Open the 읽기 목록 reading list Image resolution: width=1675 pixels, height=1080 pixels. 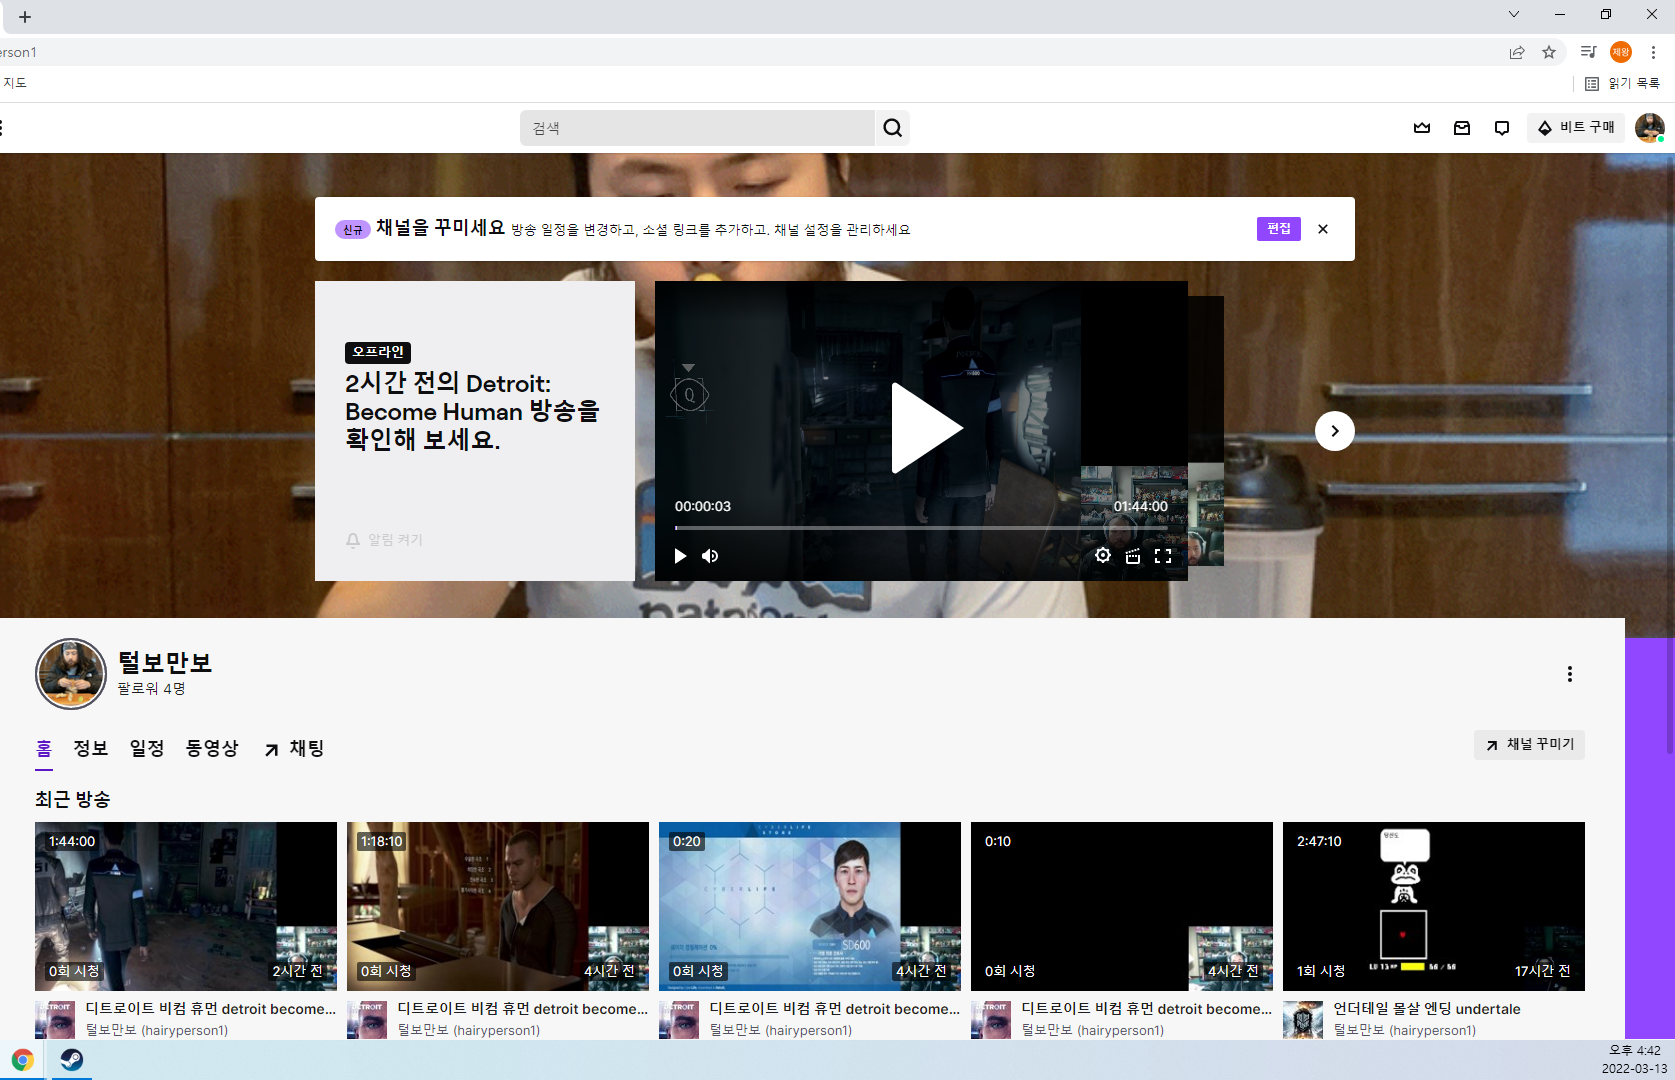pyautogui.click(x=1622, y=84)
